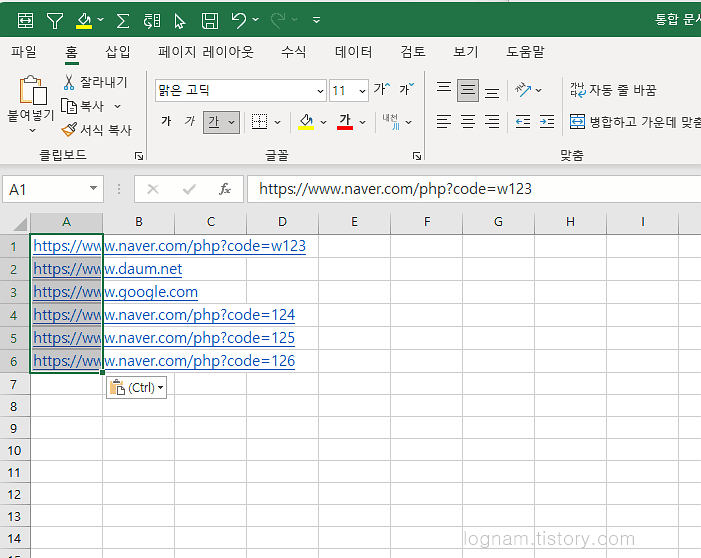Click the align left icon
The width and height of the screenshot is (701, 558).
443,122
